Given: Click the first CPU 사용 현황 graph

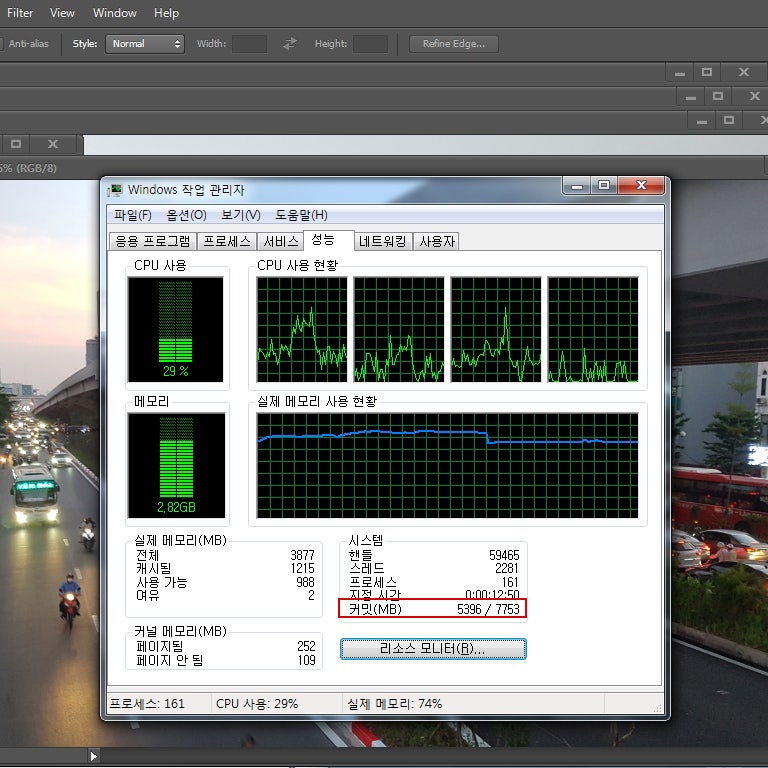Looking at the screenshot, I should pyautogui.click(x=302, y=329).
